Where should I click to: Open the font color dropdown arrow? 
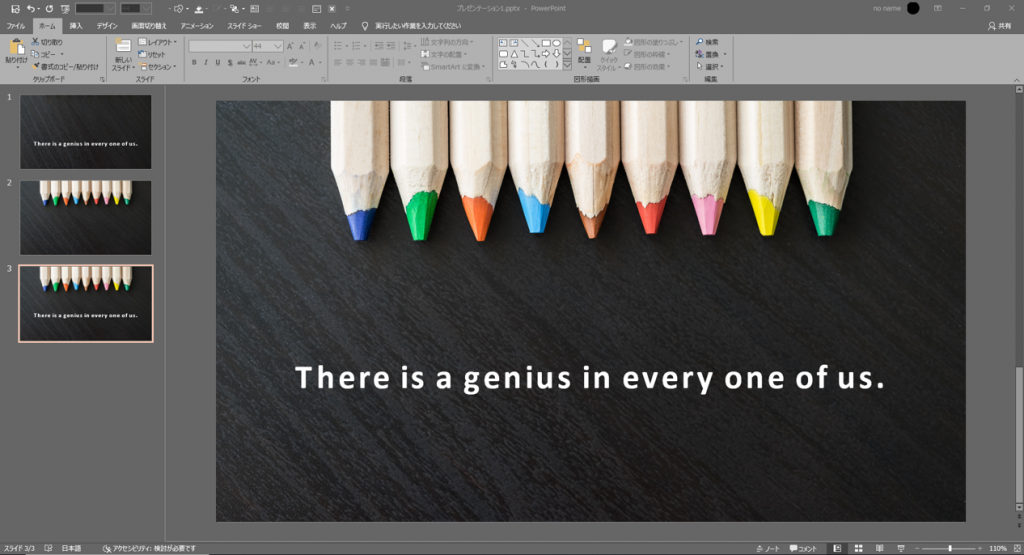coord(320,63)
